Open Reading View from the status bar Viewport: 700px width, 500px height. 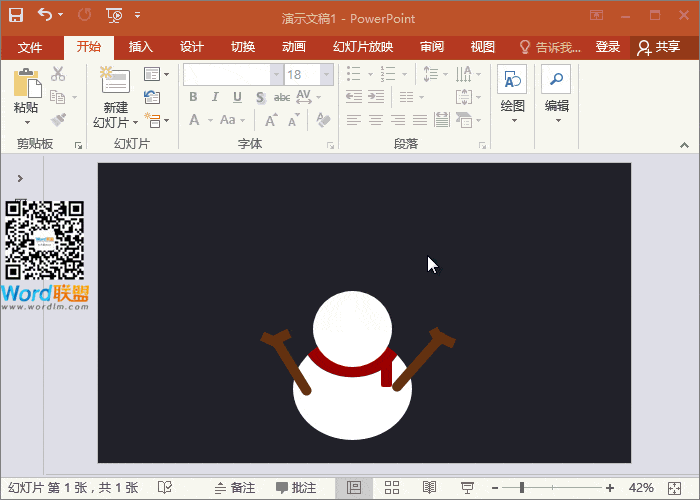[429, 487]
